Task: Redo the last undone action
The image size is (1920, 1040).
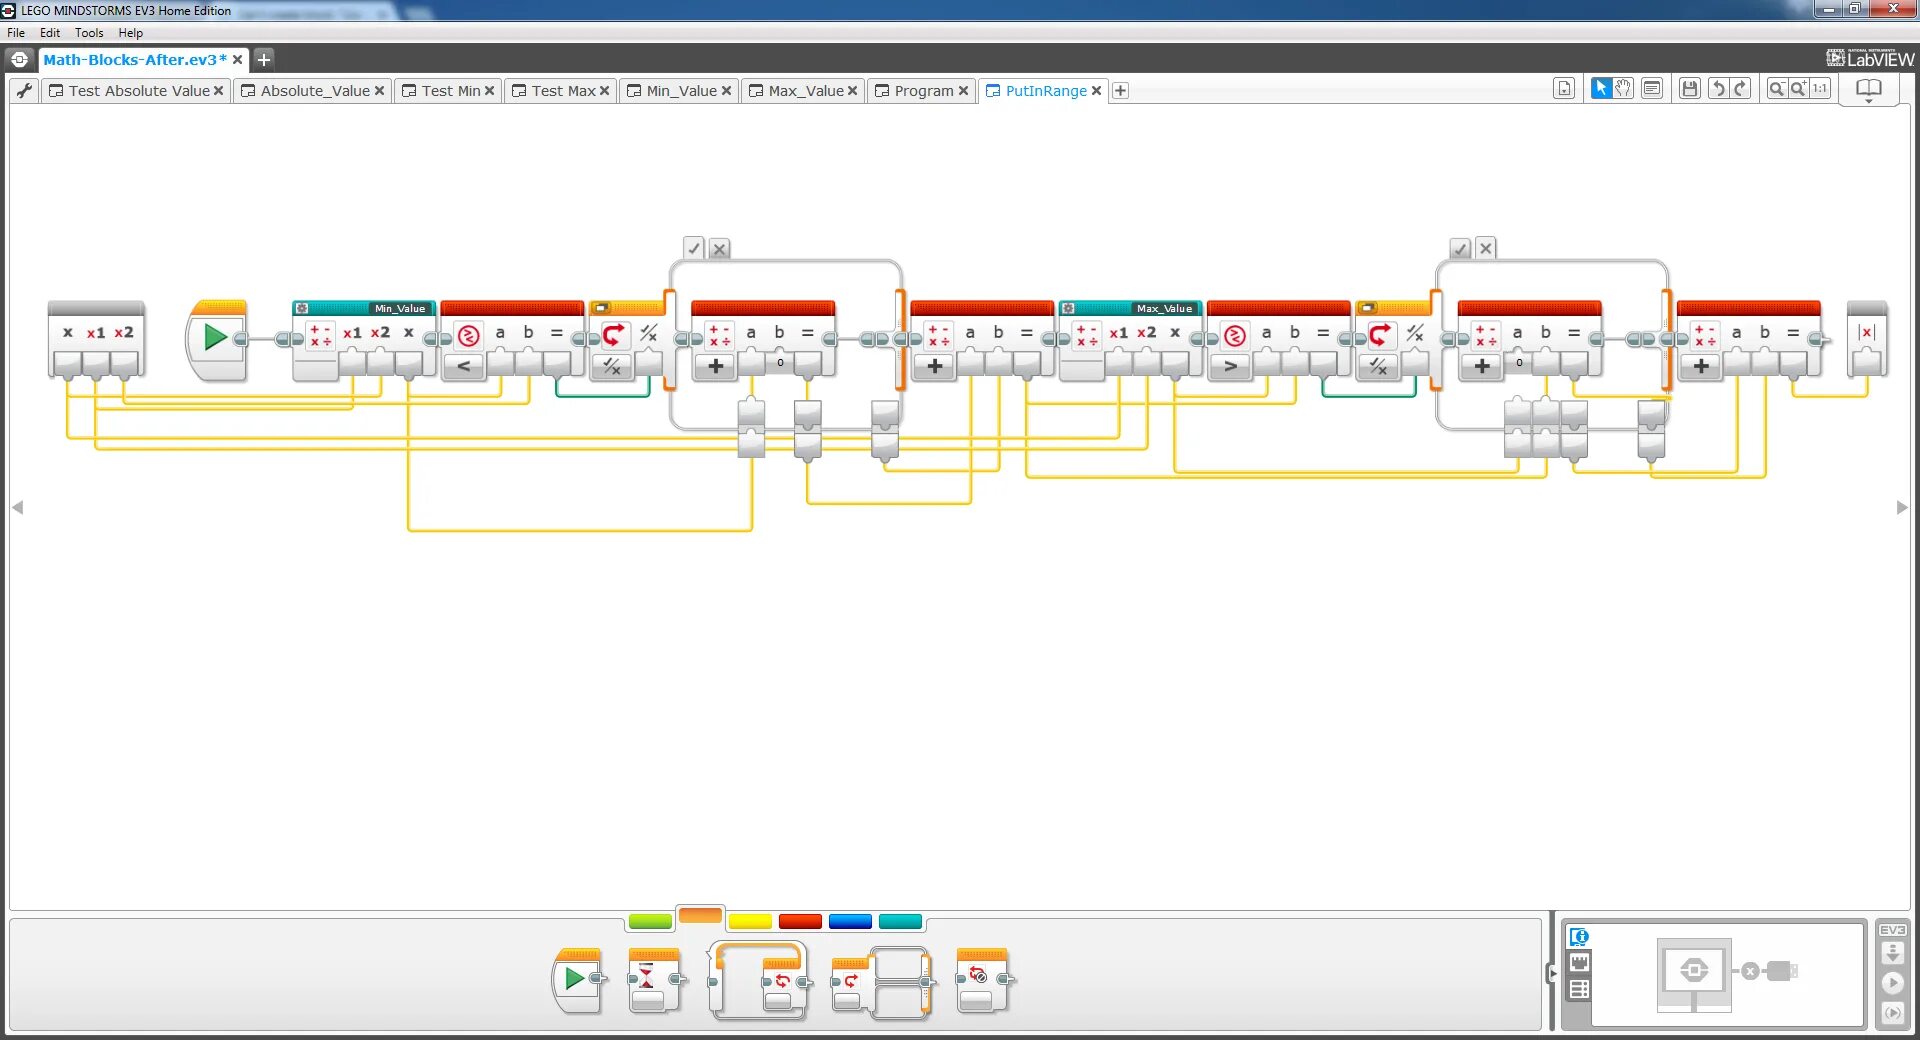Action: pyautogui.click(x=1740, y=88)
